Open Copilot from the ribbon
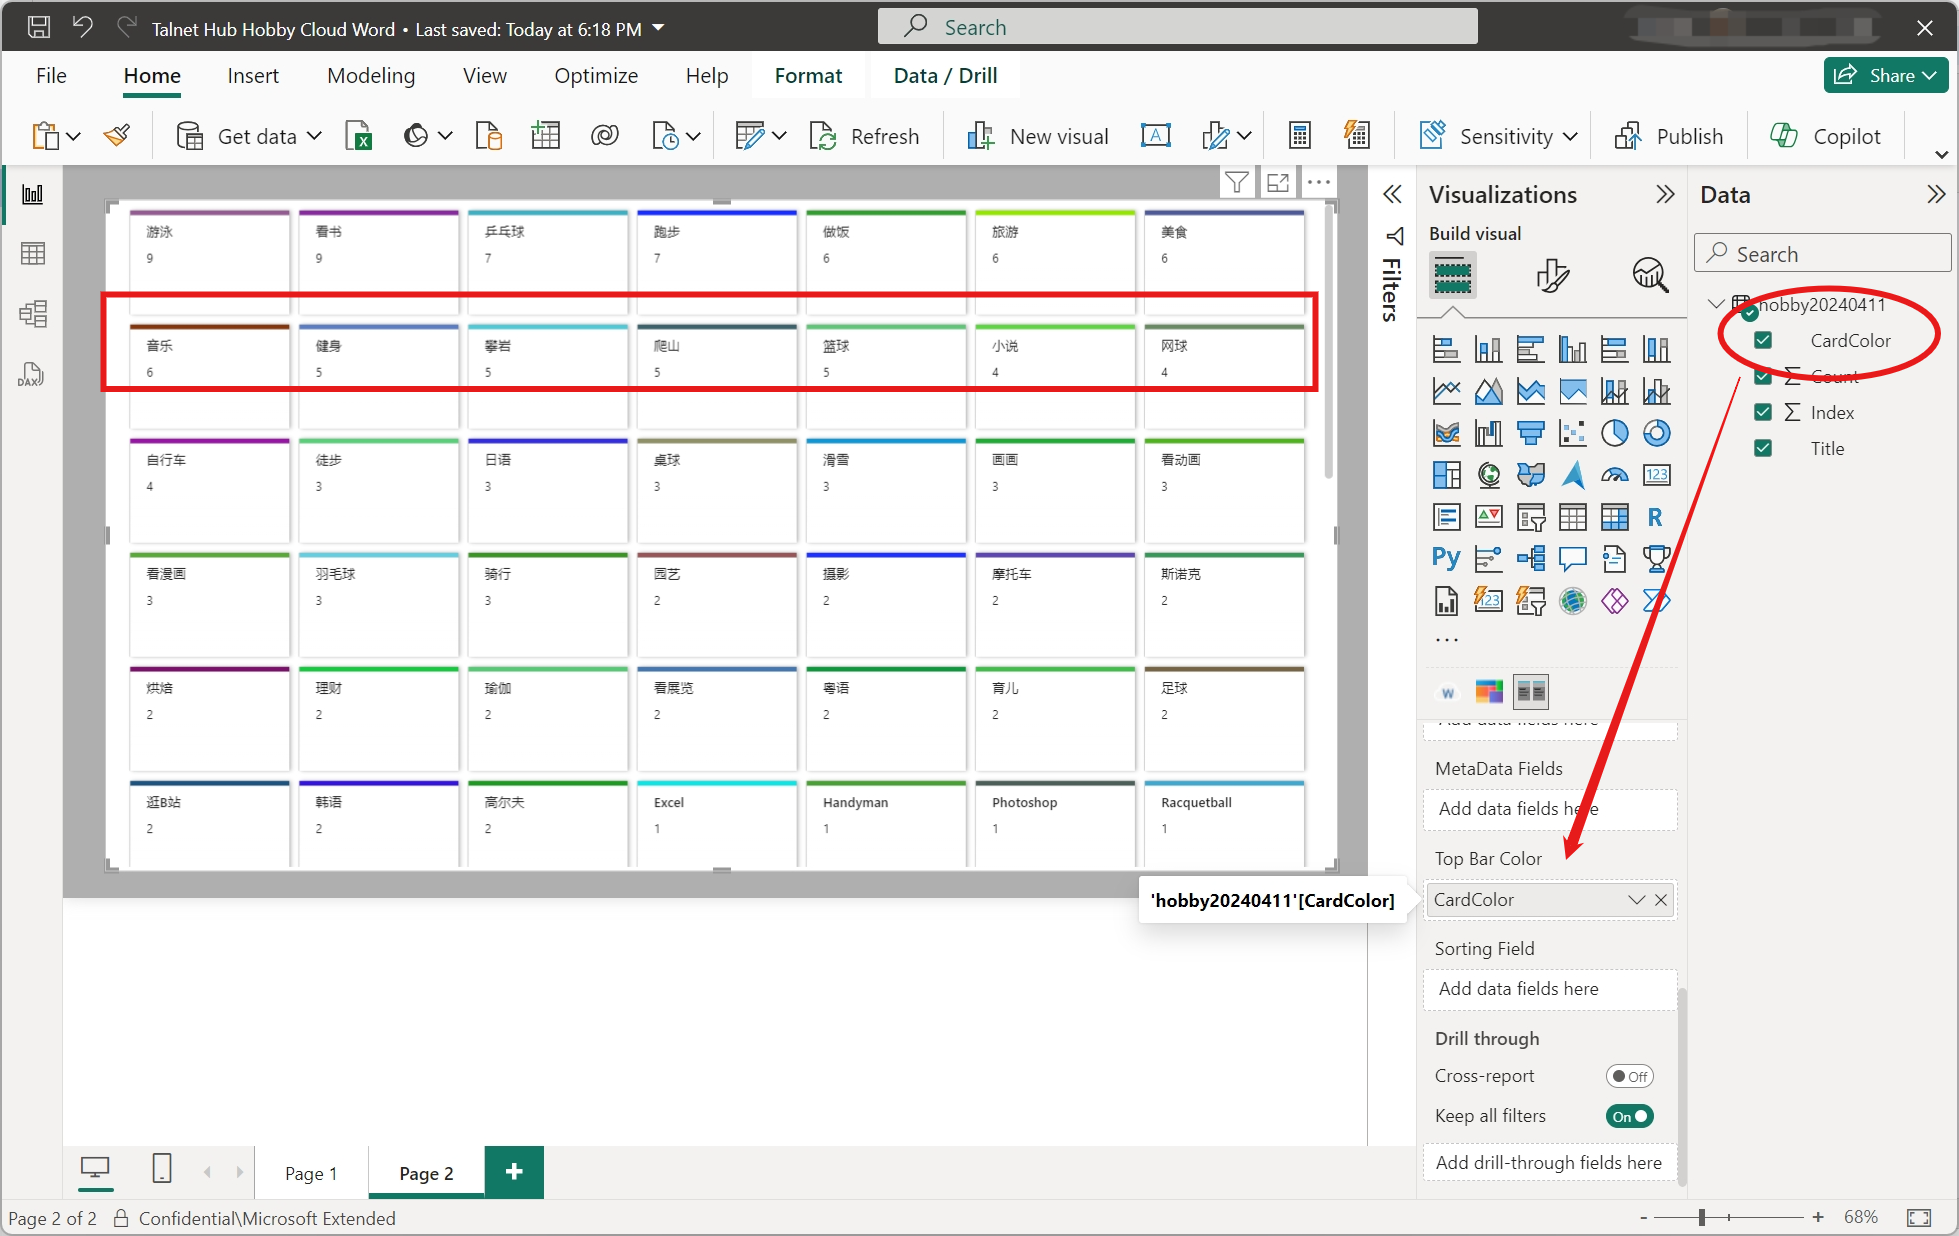Viewport: 1959px width, 1236px height. point(1826,136)
